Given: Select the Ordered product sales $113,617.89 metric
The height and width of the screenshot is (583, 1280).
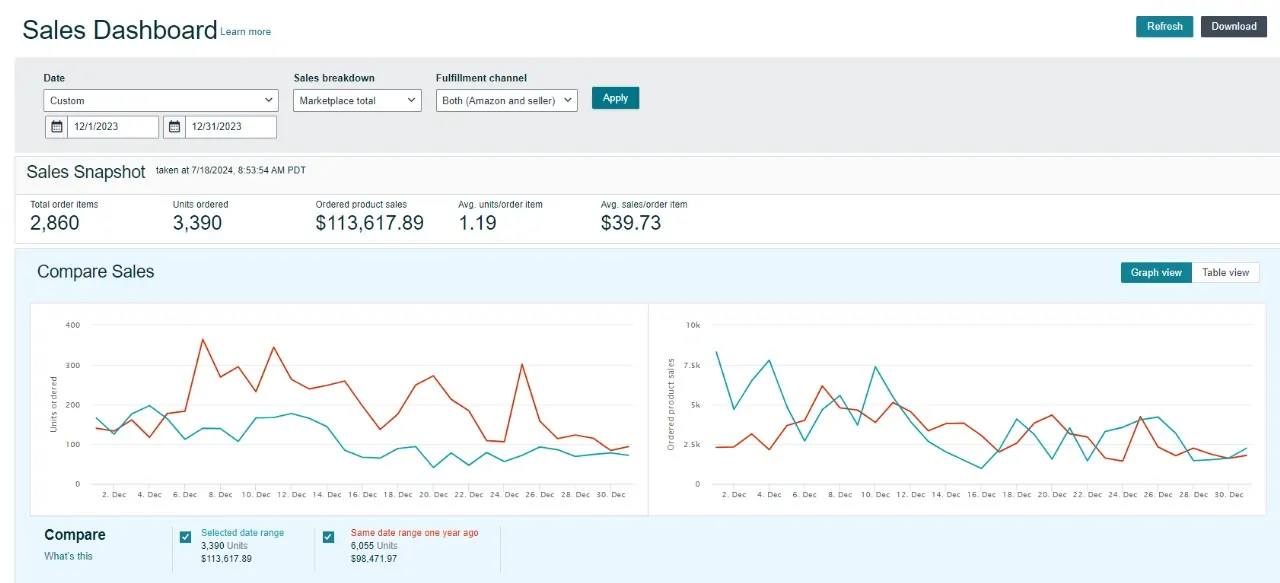Looking at the screenshot, I should pyautogui.click(x=369, y=222).
